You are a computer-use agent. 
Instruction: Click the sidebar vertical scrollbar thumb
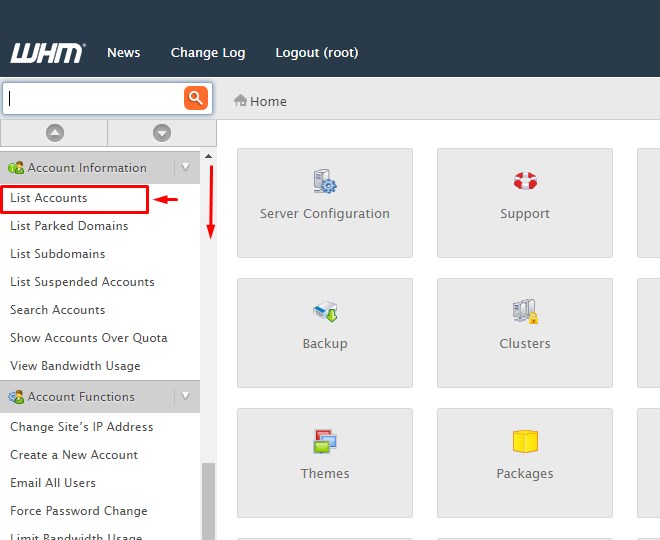point(208,500)
